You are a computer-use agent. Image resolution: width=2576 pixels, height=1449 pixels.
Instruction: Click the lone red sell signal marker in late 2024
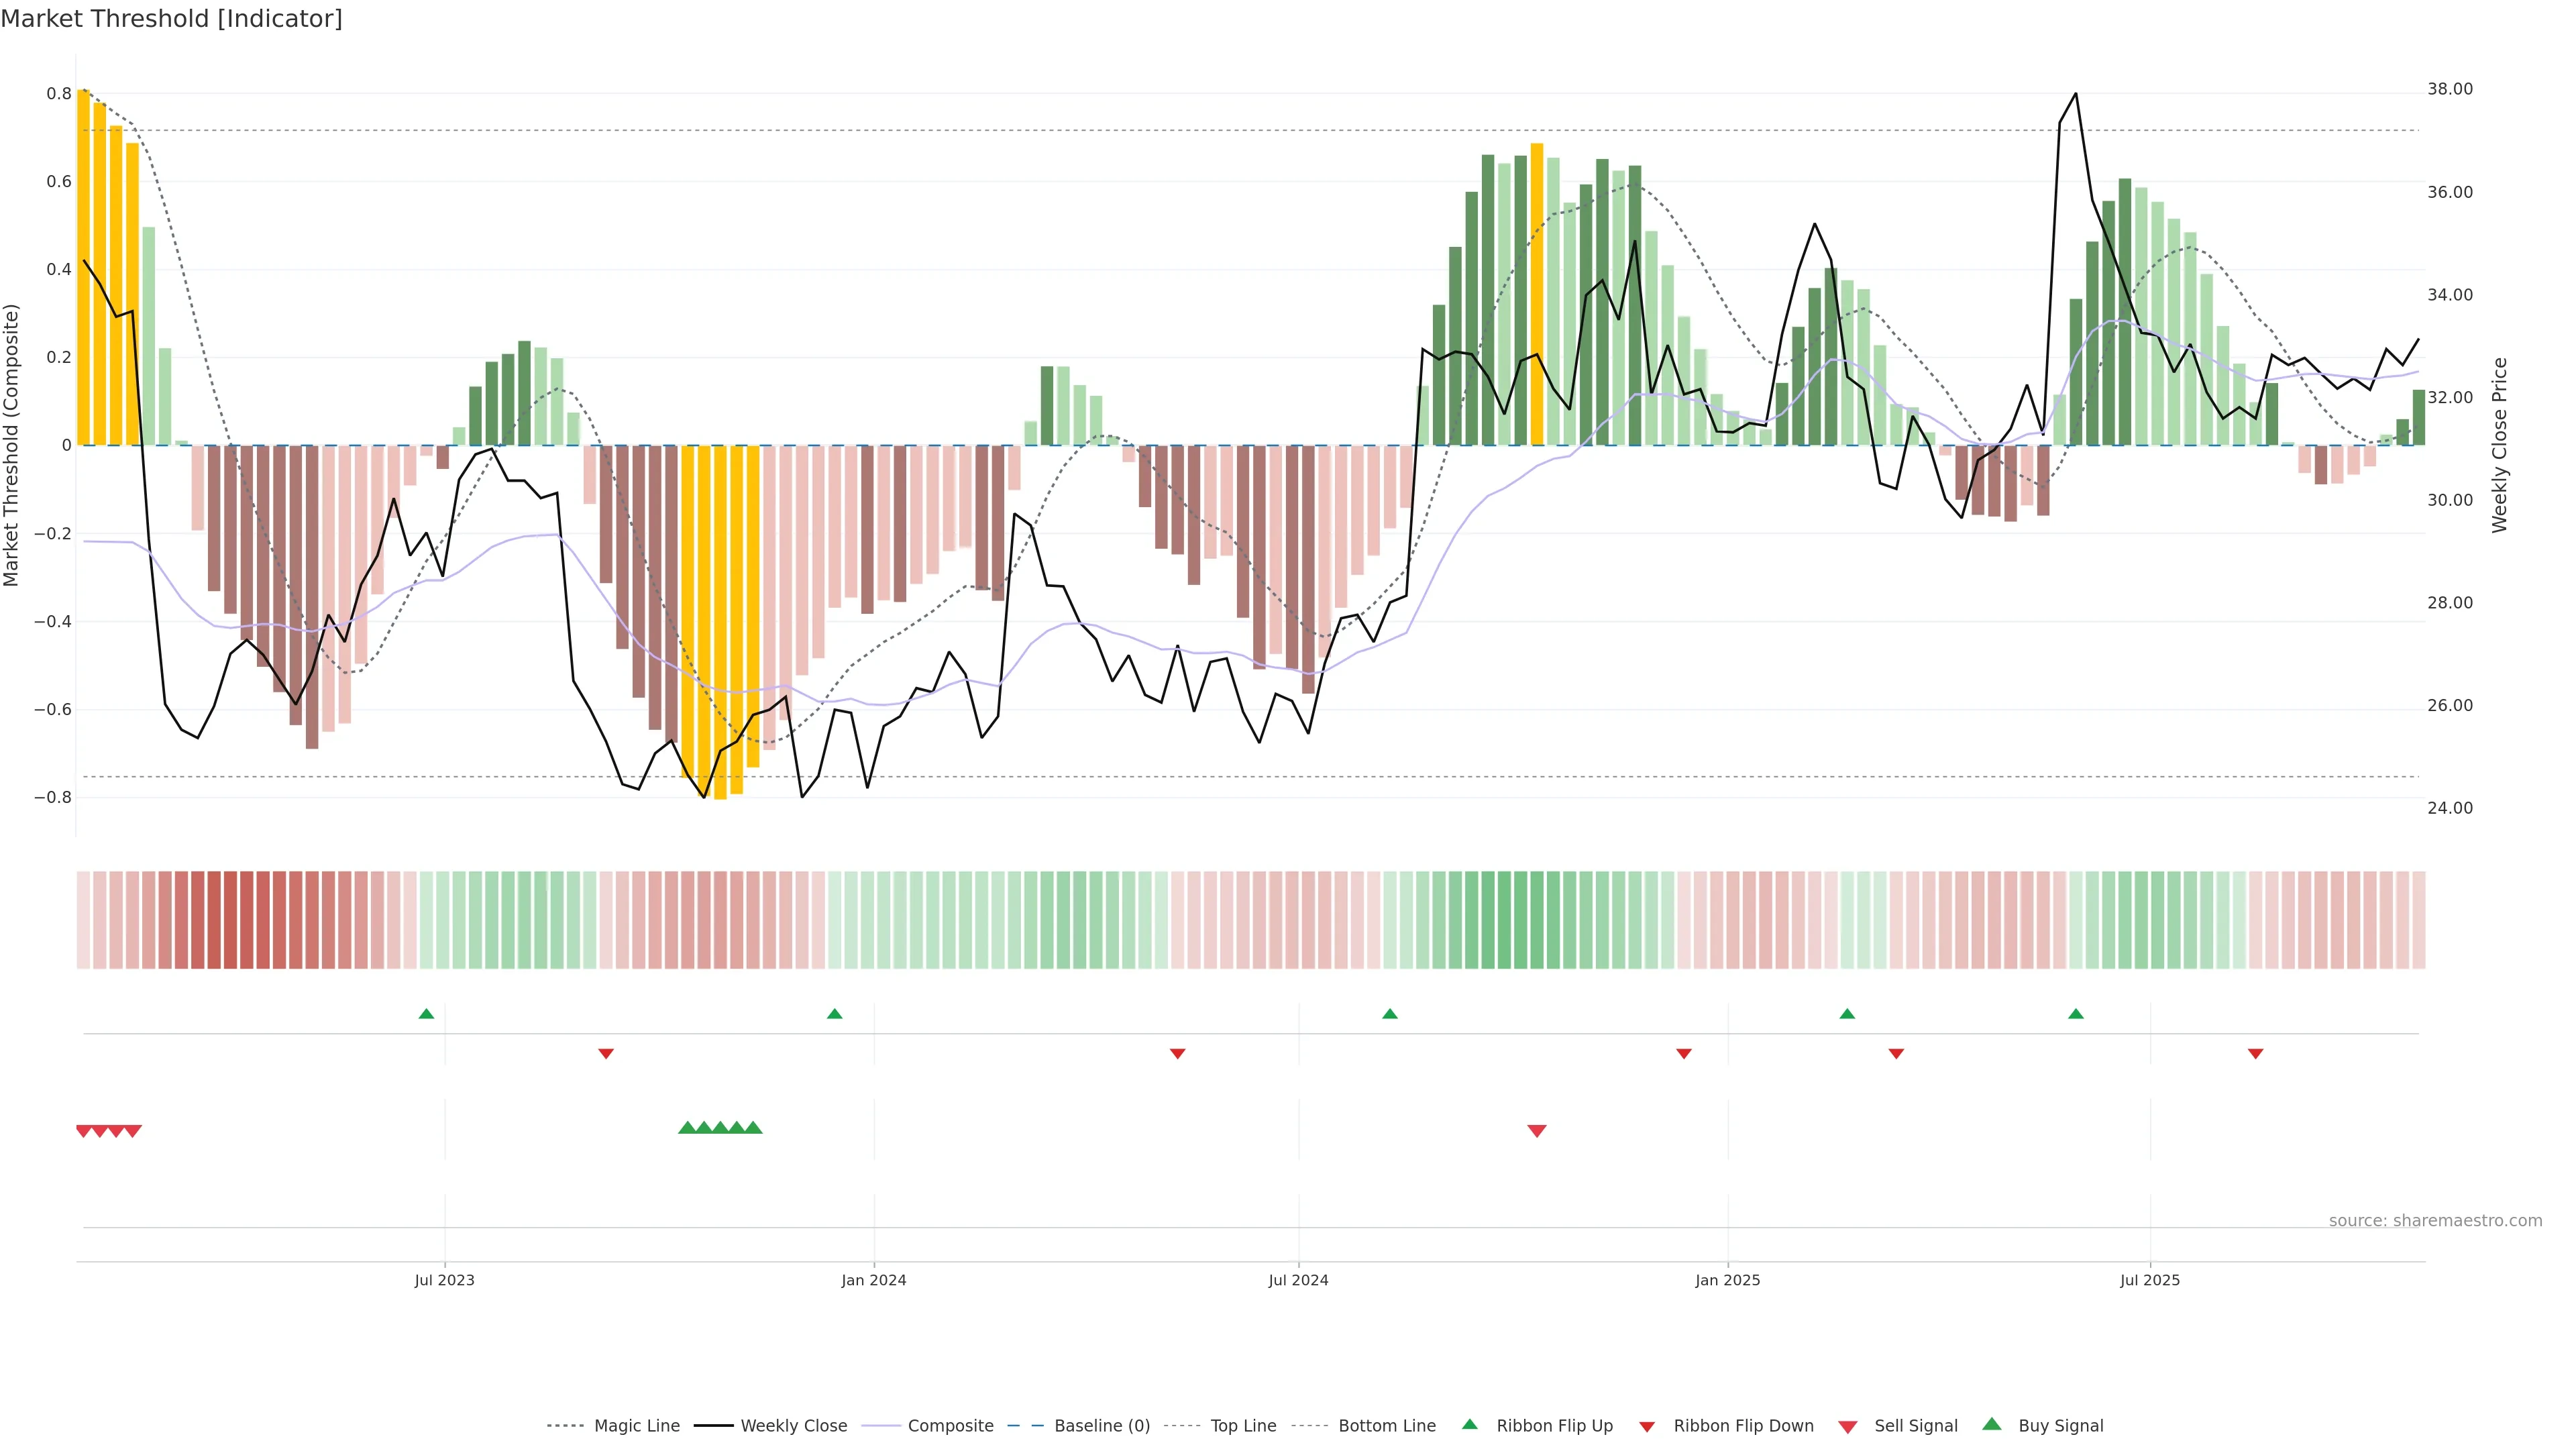(1537, 1131)
